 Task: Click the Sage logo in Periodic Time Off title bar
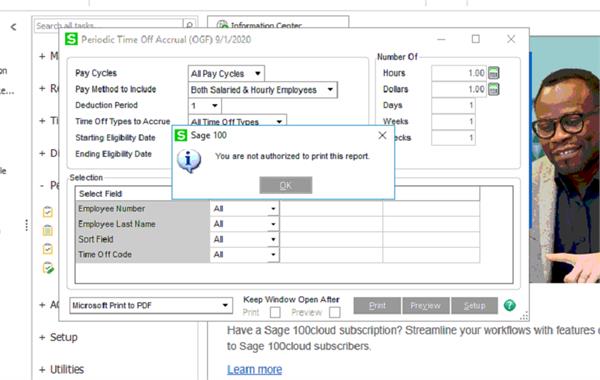[x=71, y=39]
